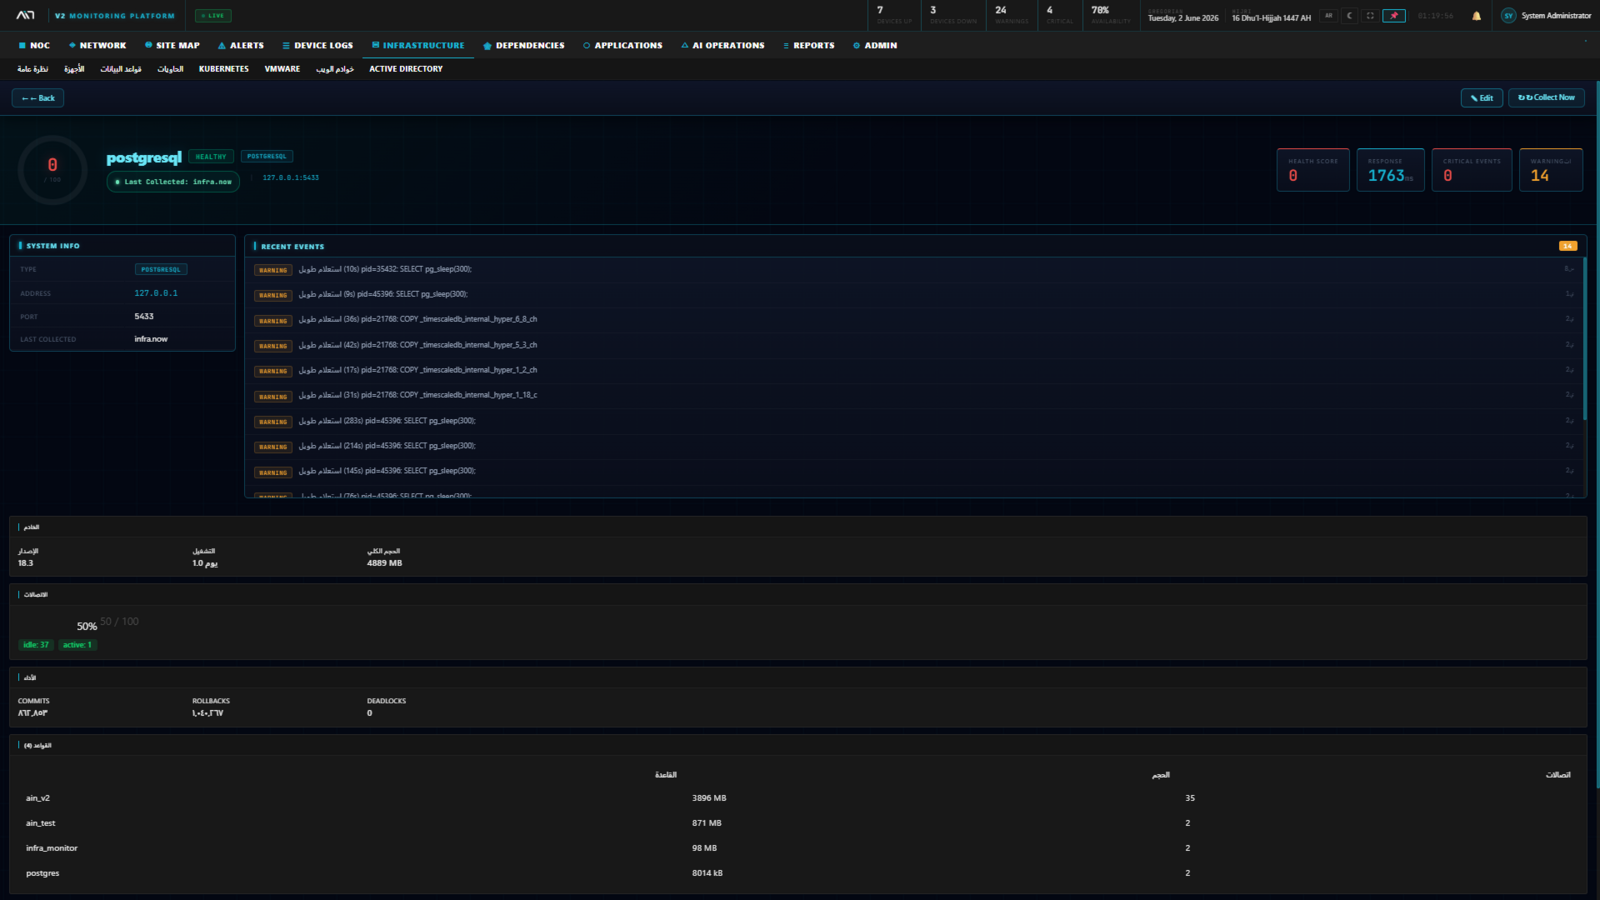Image resolution: width=1600 pixels, height=900 pixels.
Task: Open the Device Logs menu
Action: point(317,45)
